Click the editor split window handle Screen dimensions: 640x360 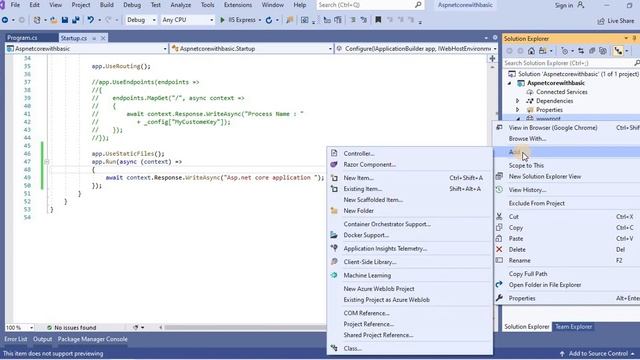(x=492, y=59)
